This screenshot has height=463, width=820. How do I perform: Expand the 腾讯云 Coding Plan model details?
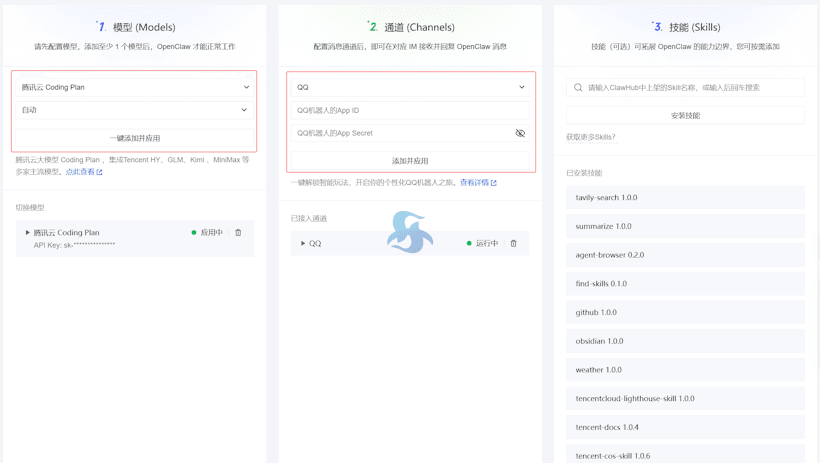[28, 232]
